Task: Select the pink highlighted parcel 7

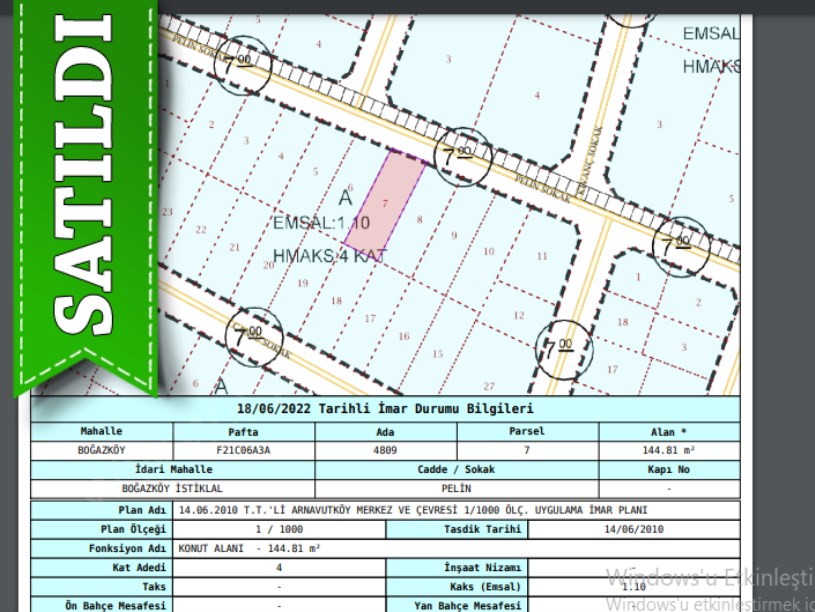Action: click(384, 202)
